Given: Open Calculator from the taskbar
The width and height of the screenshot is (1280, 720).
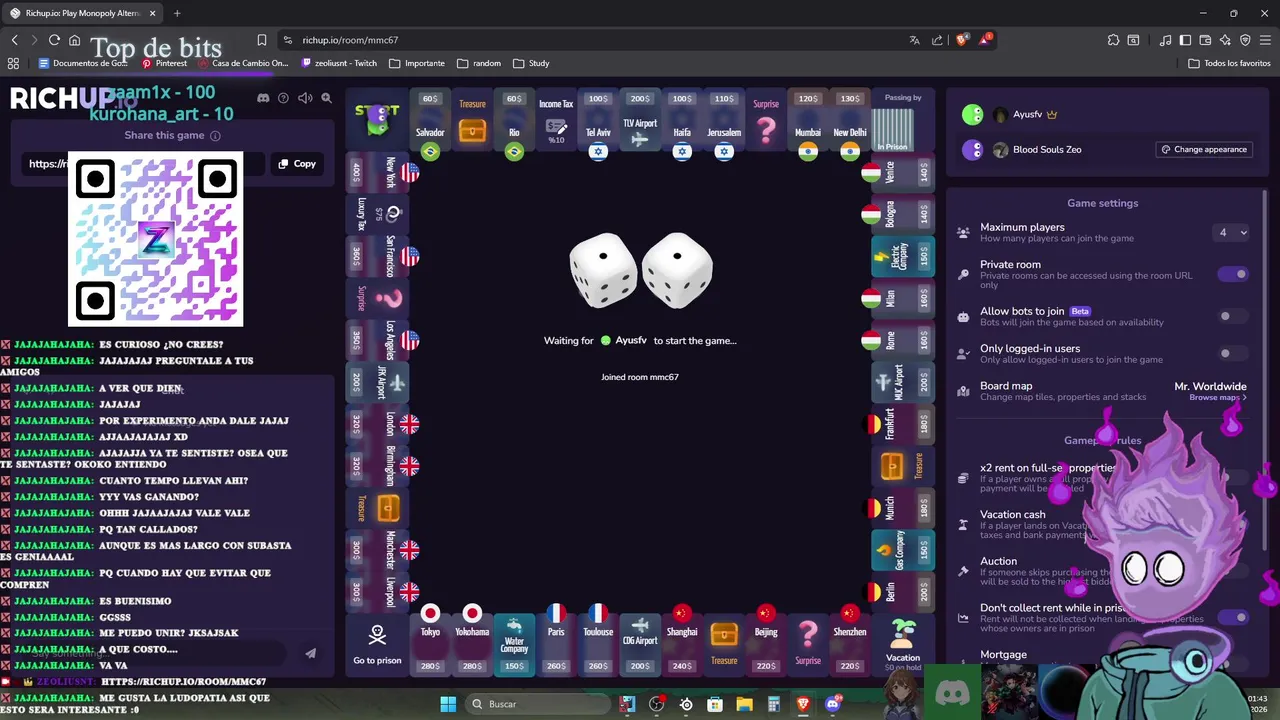Looking at the screenshot, I should tap(774, 704).
